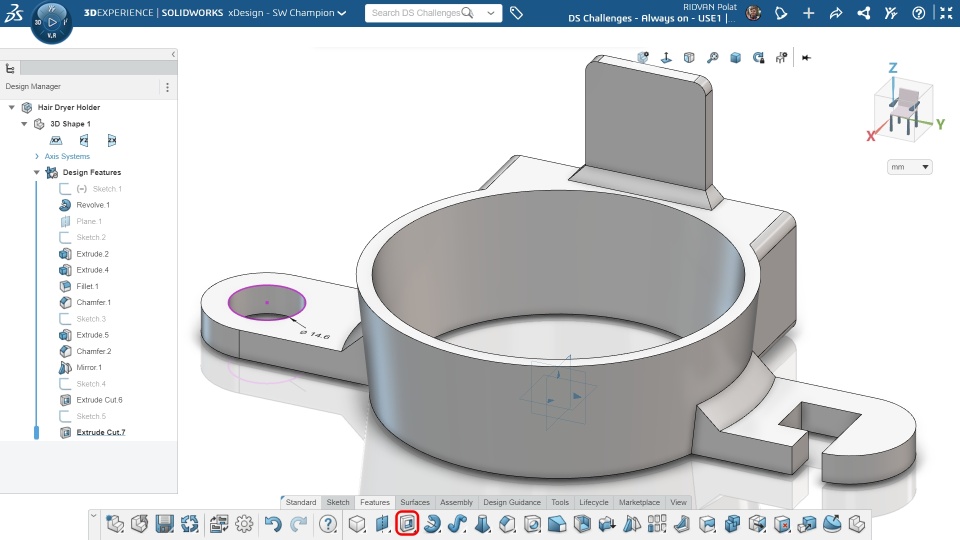This screenshot has height=540, width=960.
Task: Select Sketch.5 in the feature tree
Action: click(91, 416)
